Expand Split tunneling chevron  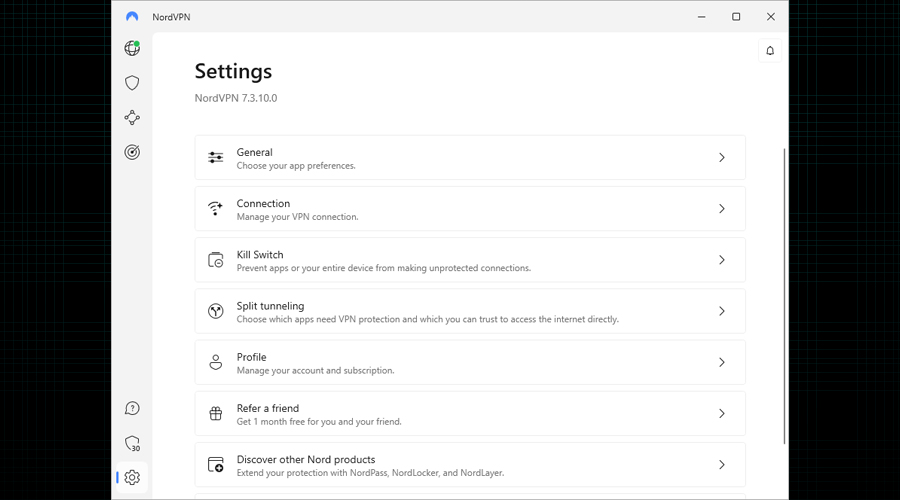click(722, 311)
